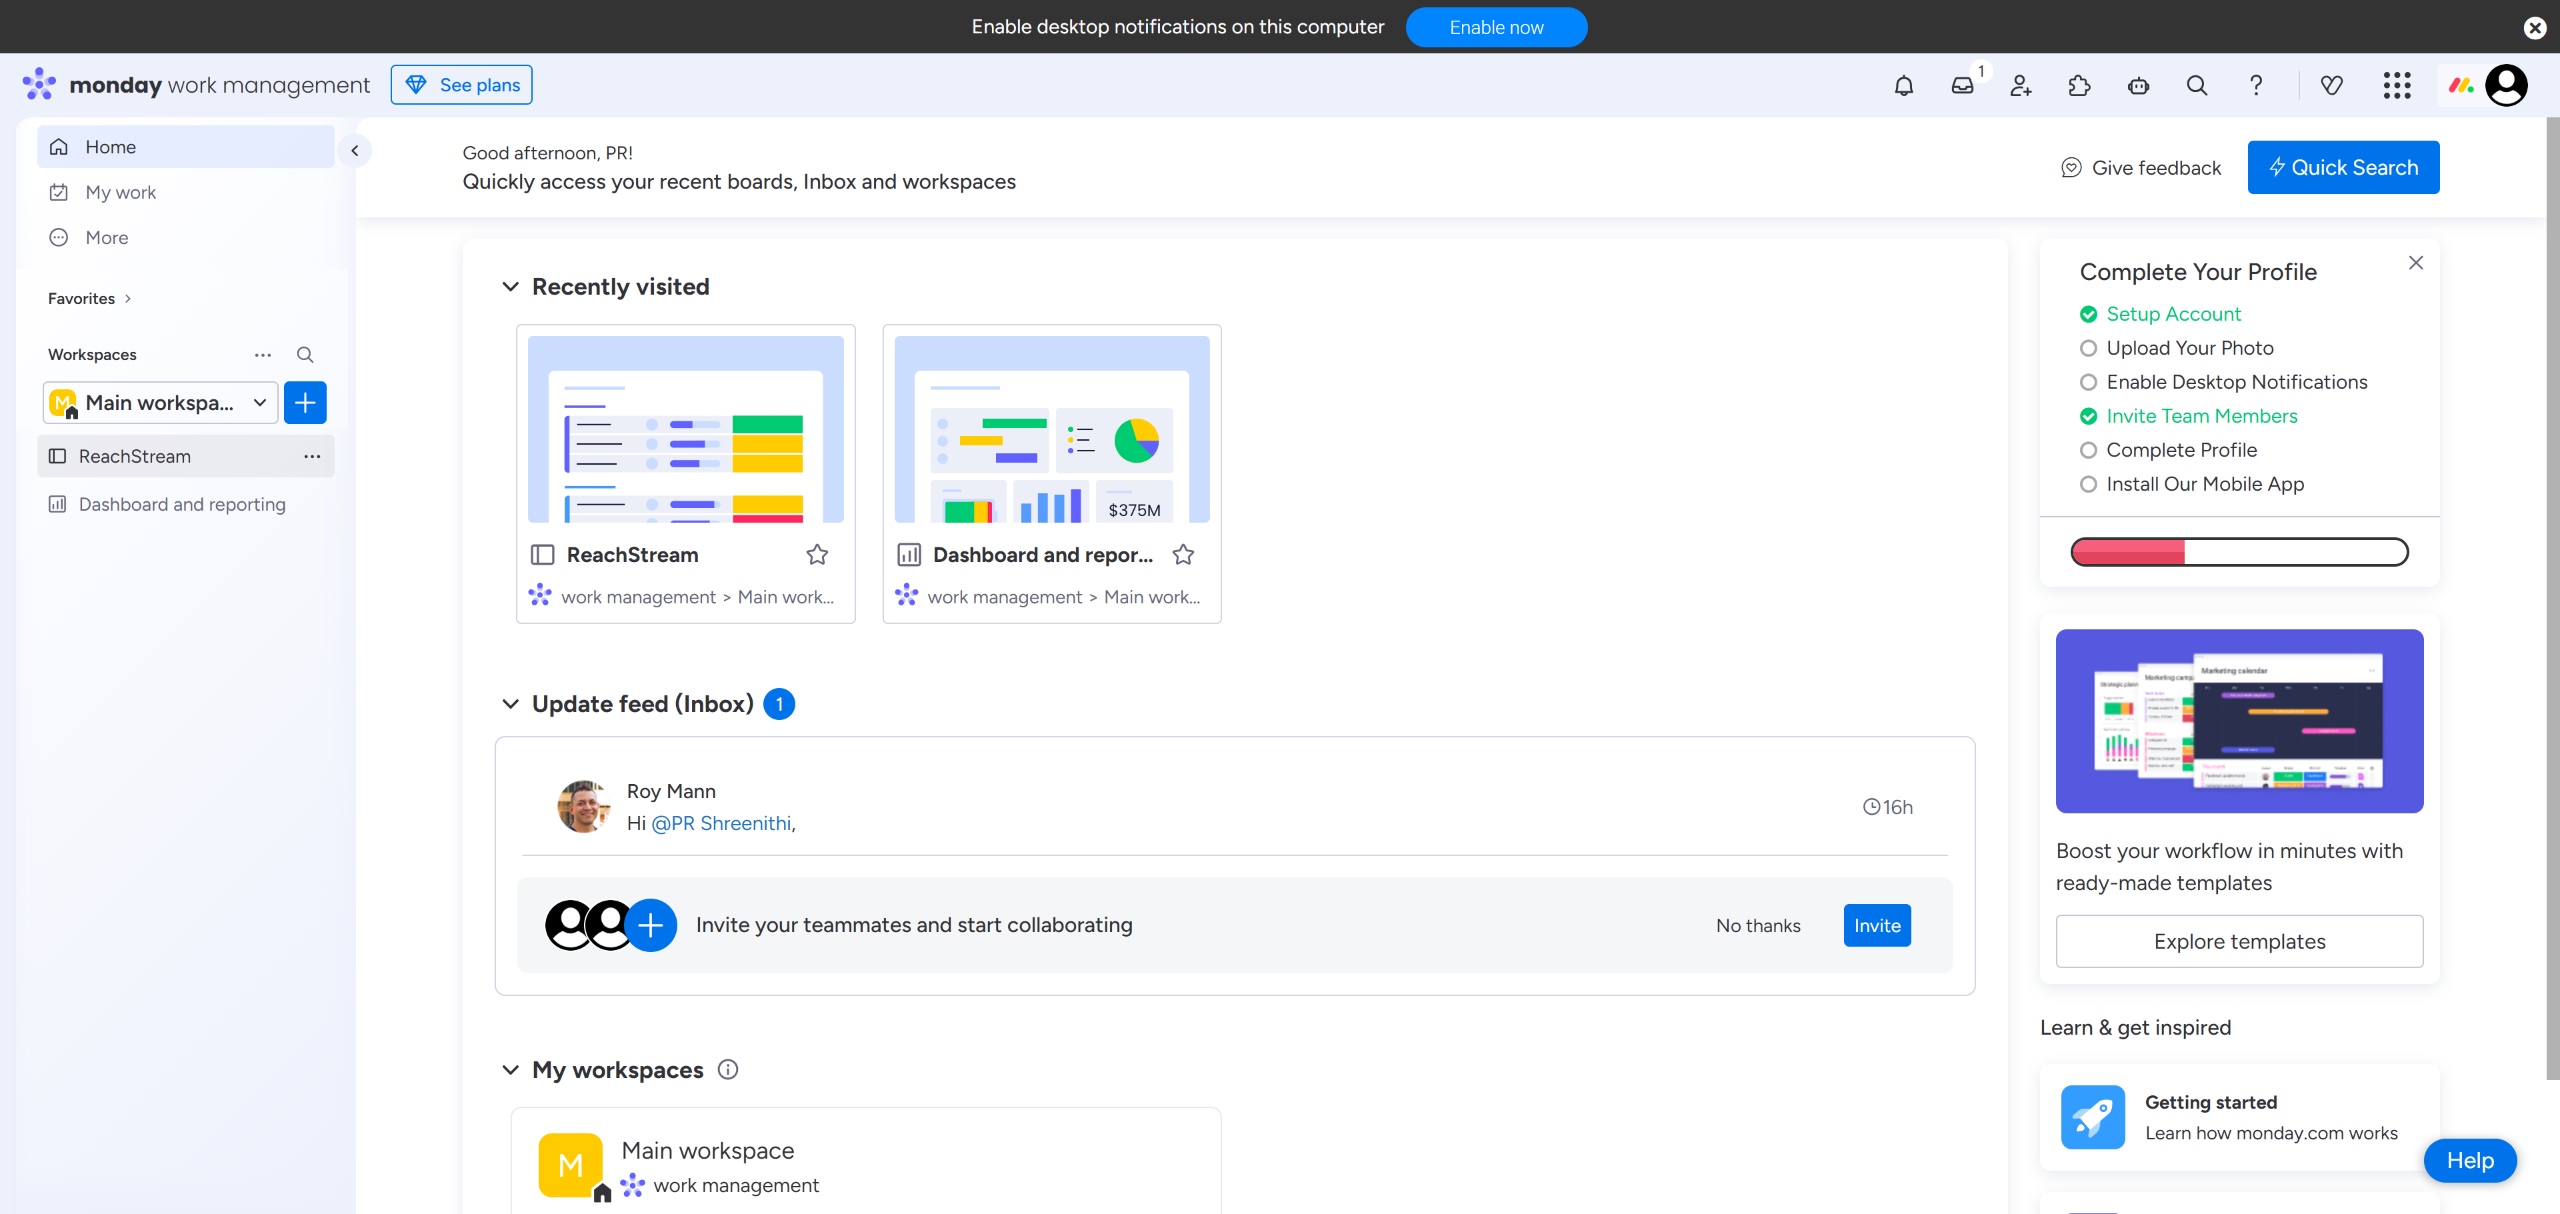2560x1214 pixels.
Task: Open Dashboard and reporting in the sidebar
Action: 182,504
